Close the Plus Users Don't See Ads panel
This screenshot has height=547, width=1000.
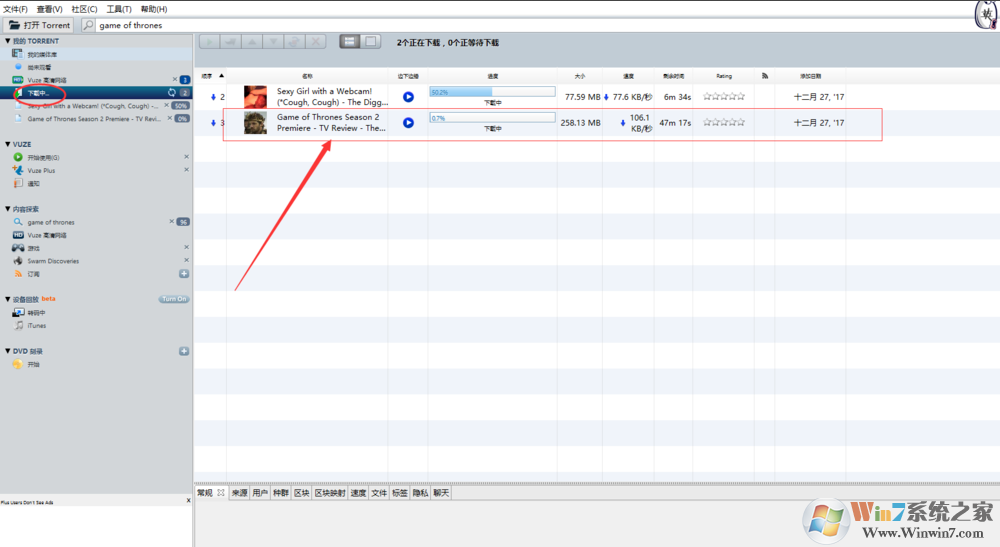pos(188,500)
